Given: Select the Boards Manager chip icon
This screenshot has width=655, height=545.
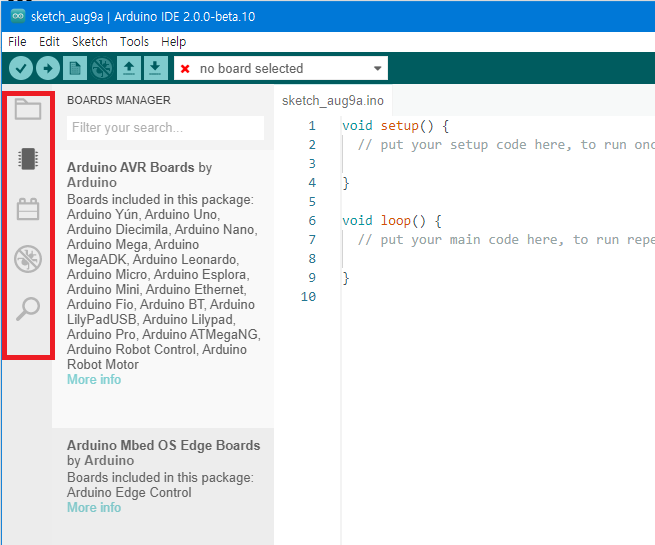Looking at the screenshot, I should (x=28, y=159).
